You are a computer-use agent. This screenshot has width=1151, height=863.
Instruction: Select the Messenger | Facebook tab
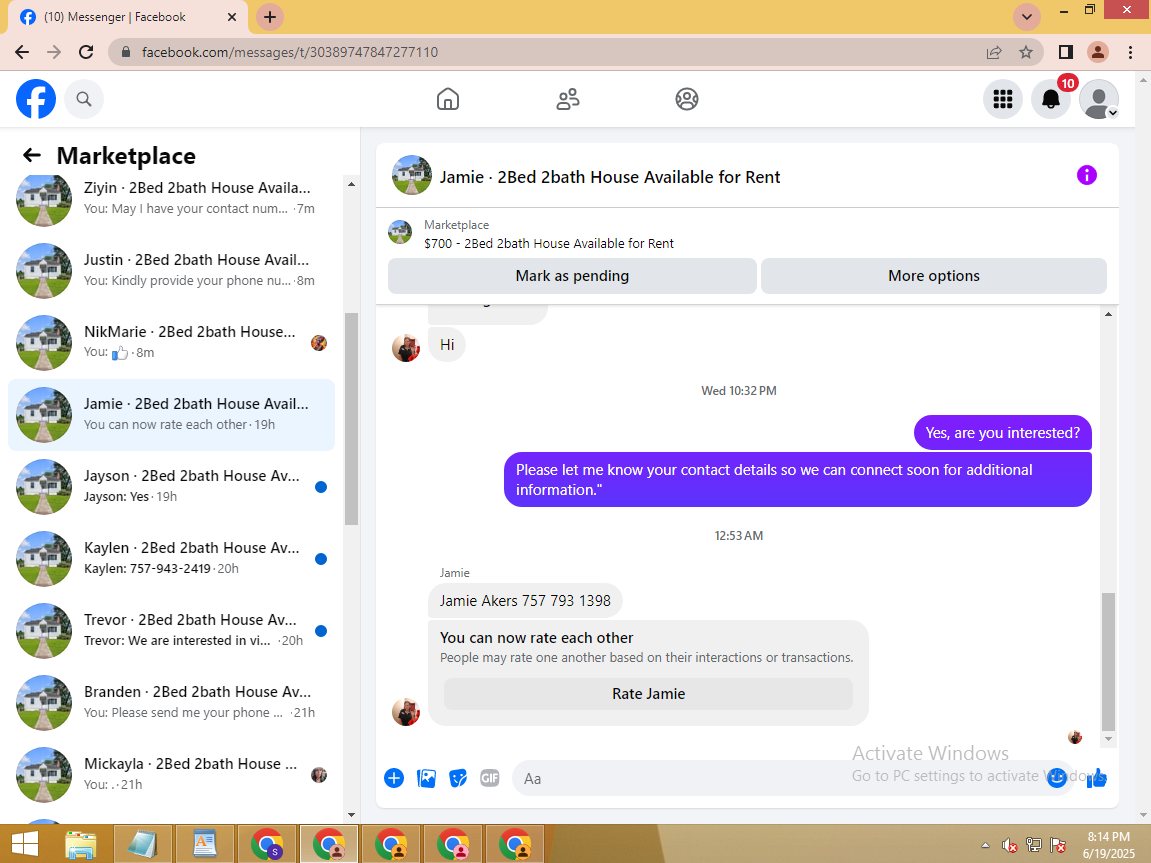click(x=128, y=17)
